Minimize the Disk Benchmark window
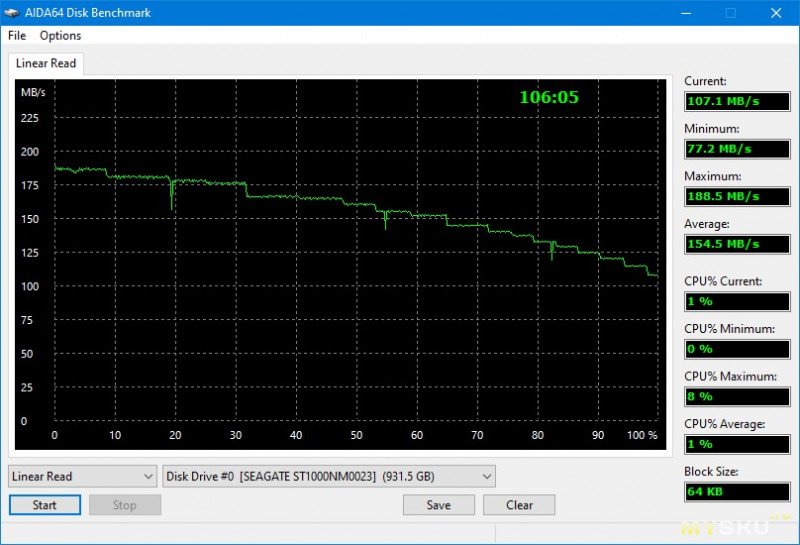 click(x=685, y=12)
